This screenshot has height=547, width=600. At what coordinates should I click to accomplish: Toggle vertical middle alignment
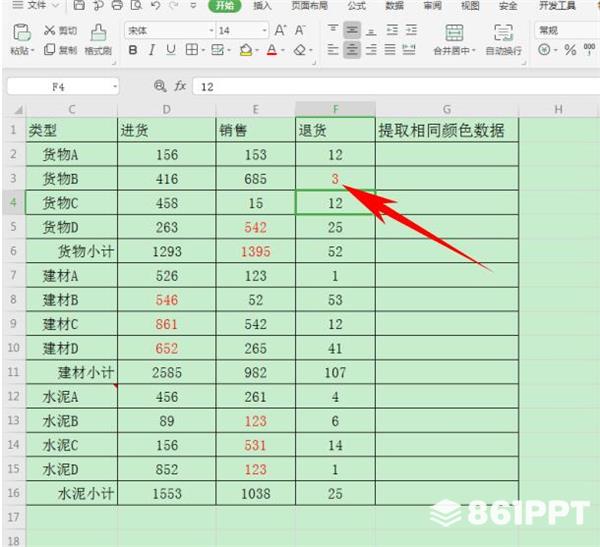(x=352, y=30)
